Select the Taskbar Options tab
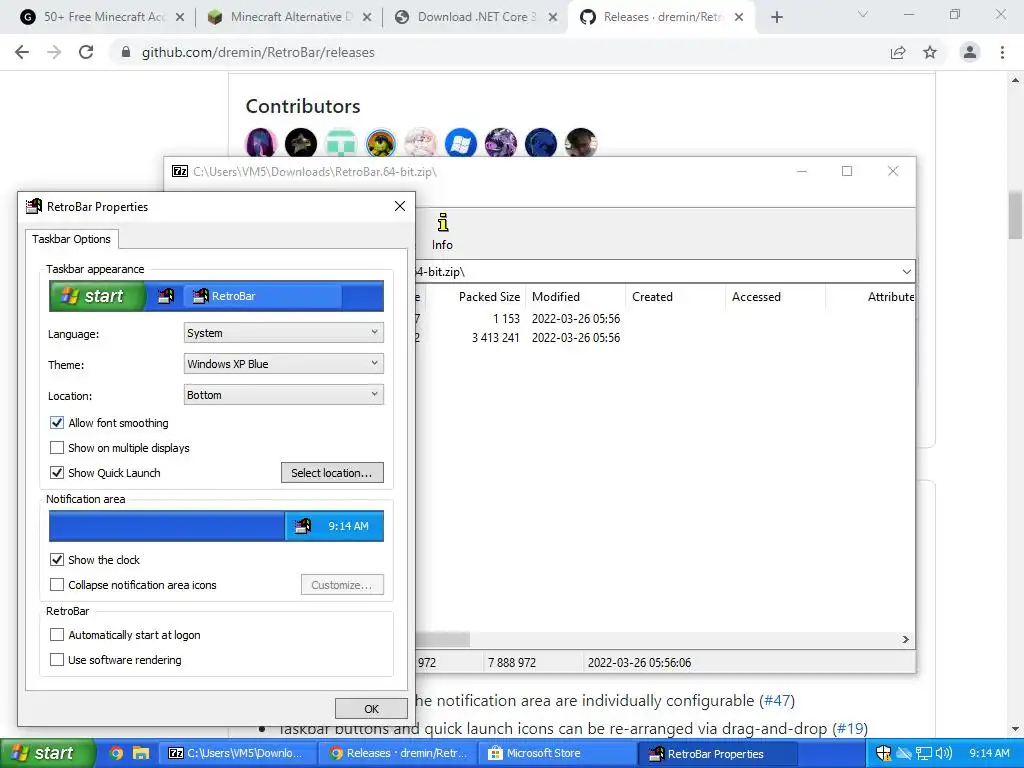The image size is (1024, 768). [72, 239]
